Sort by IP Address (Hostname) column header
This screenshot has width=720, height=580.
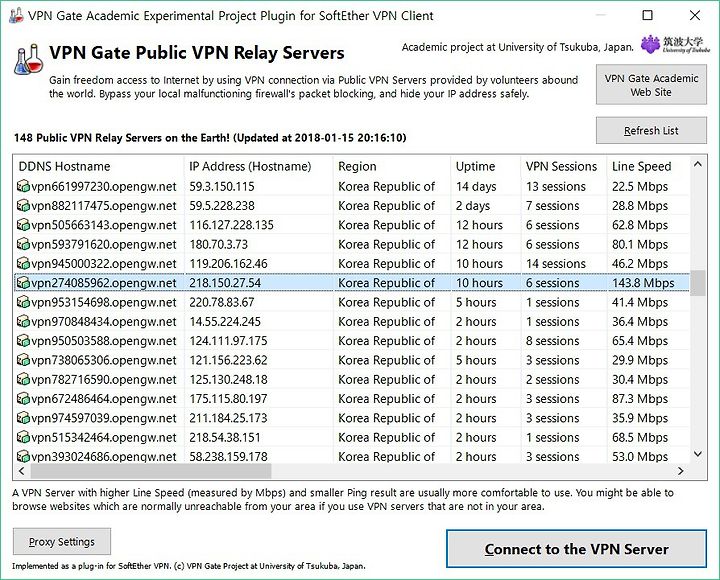point(259,166)
